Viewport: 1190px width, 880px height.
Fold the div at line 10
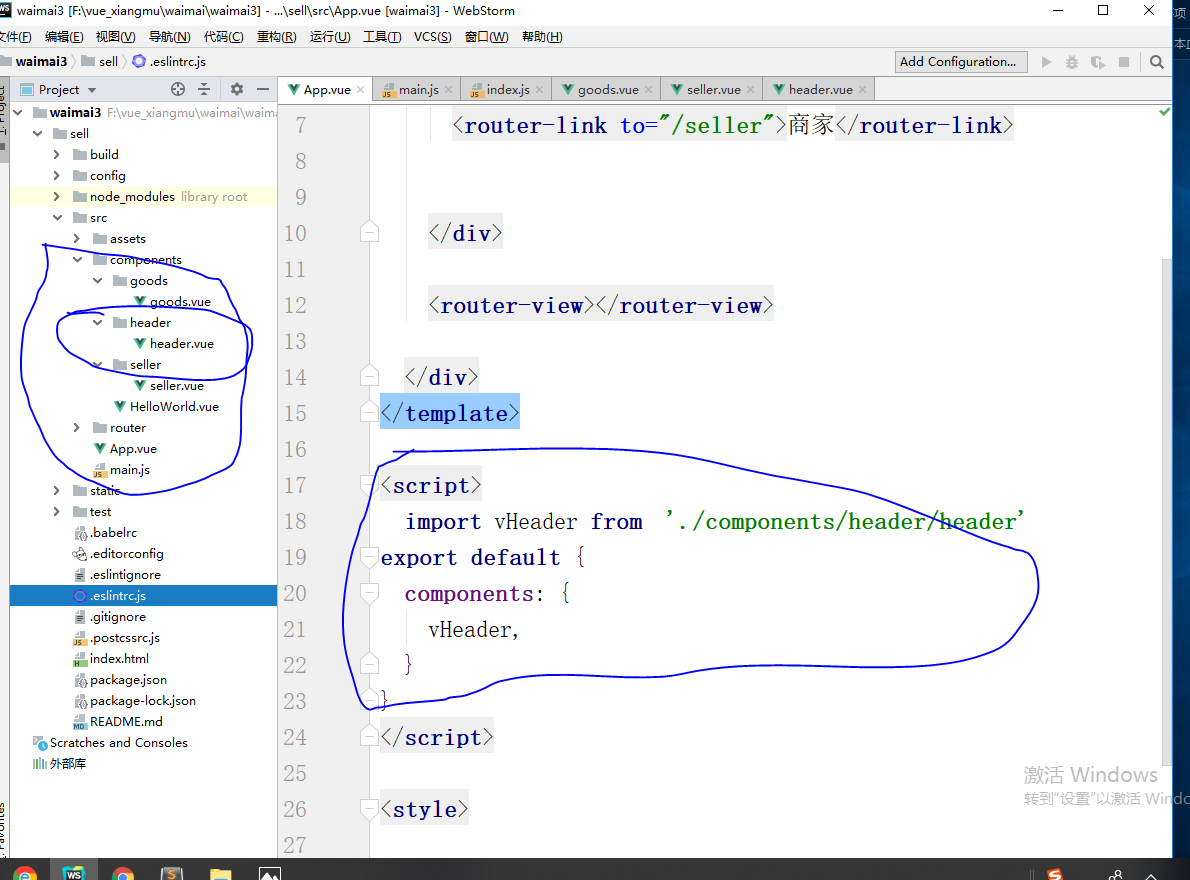pos(369,232)
